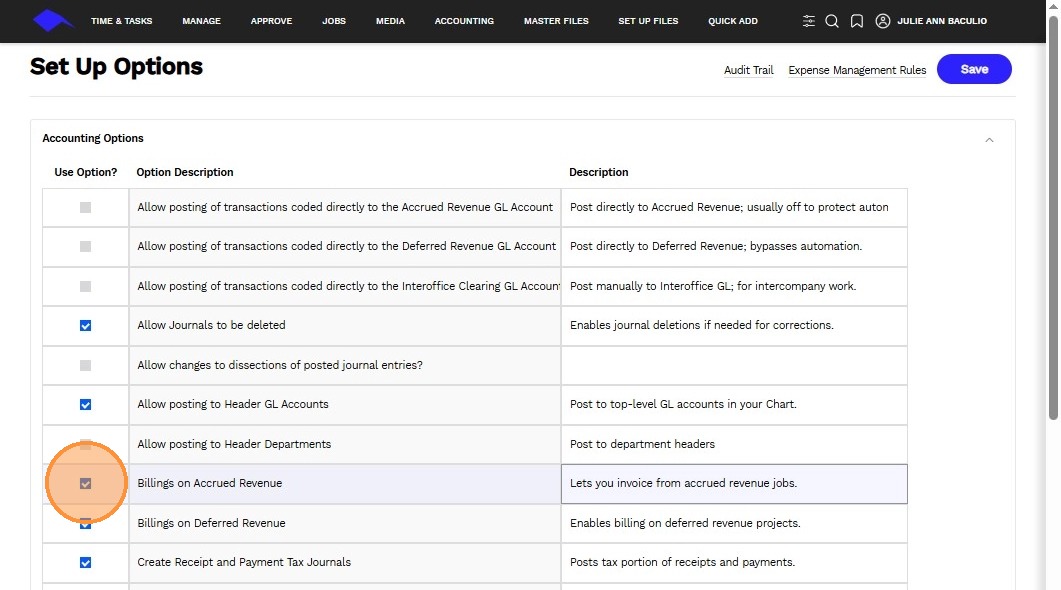The width and height of the screenshot is (1061, 590).
Task: Toggle Allow Journals to be deleted checkbox
Action: click(85, 325)
